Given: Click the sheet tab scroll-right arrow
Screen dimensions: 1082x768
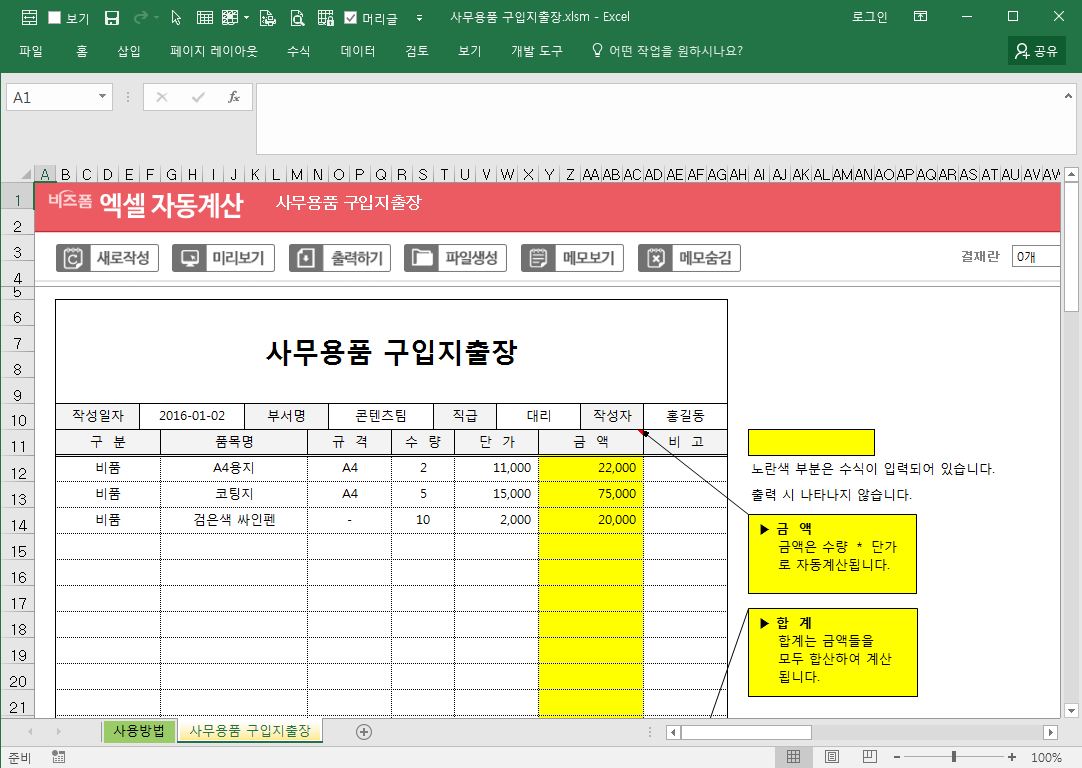Looking at the screenshot, I should tap(58, 731).
